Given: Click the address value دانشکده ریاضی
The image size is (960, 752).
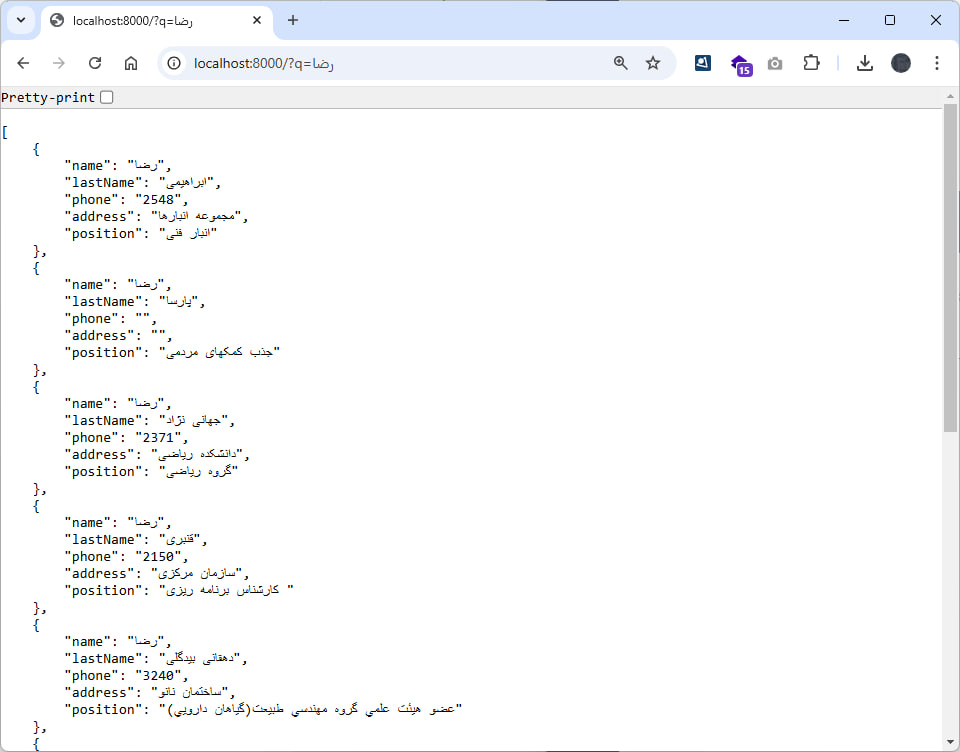Looking at the screenshot, I should point(197,454).
